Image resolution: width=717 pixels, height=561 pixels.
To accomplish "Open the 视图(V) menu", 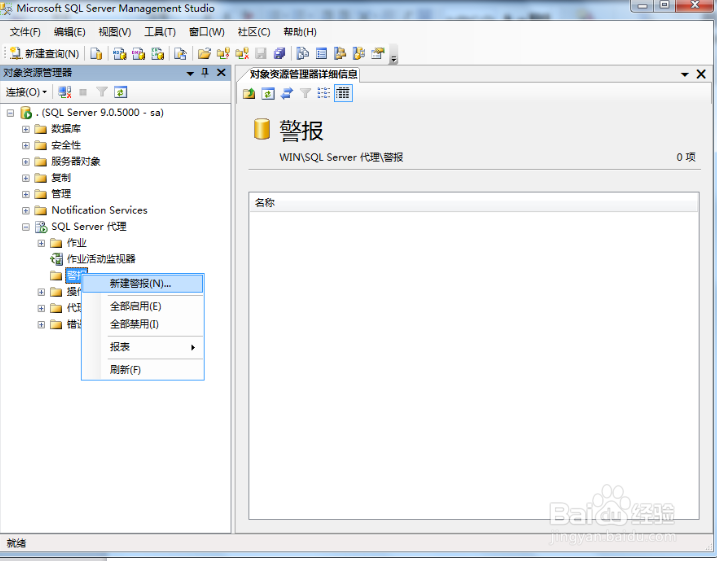I will (x=115, y=32).
